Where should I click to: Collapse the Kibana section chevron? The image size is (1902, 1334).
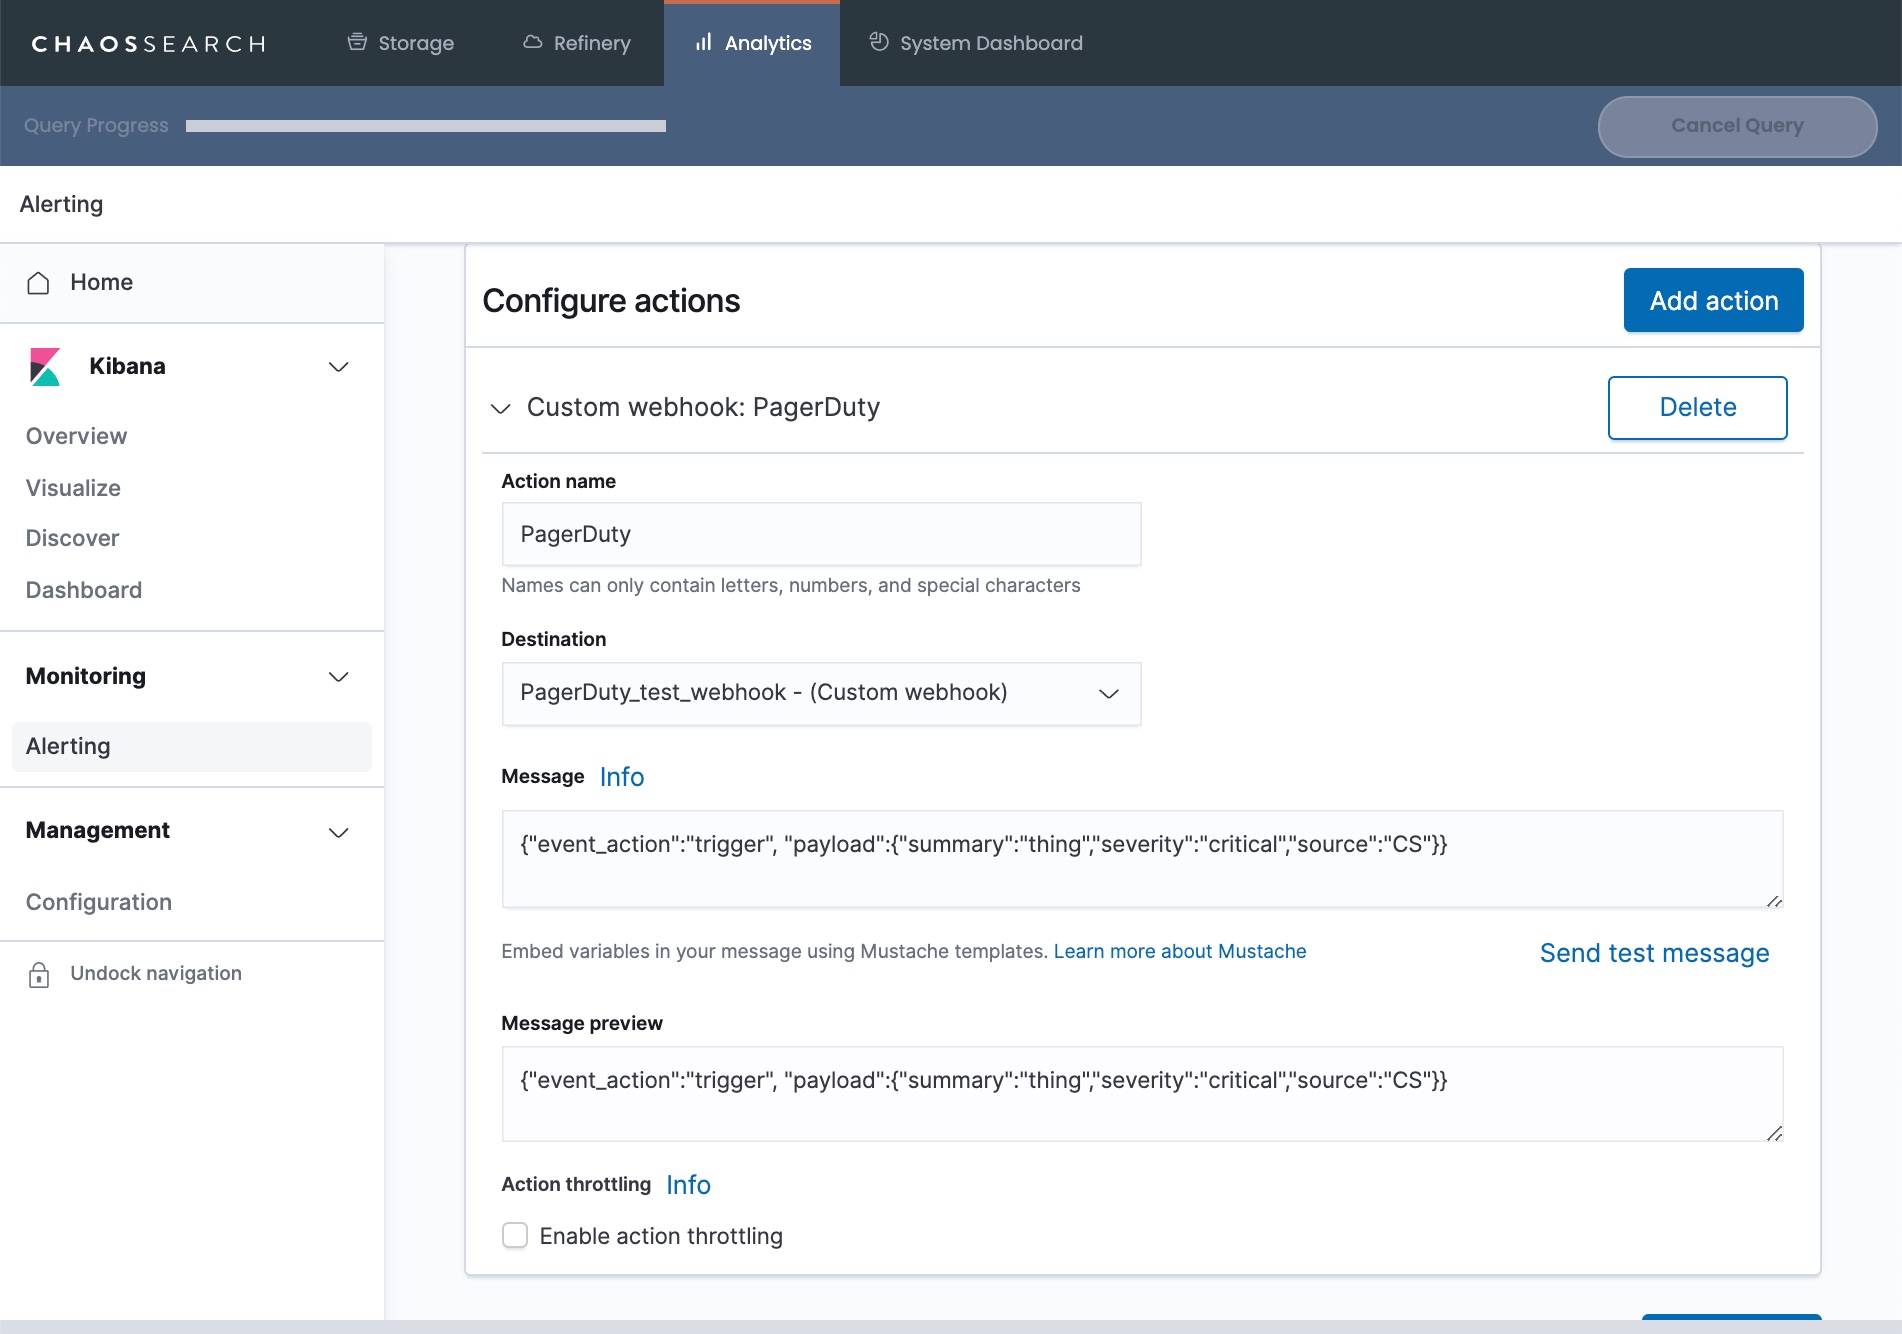(x=339, y=367)
